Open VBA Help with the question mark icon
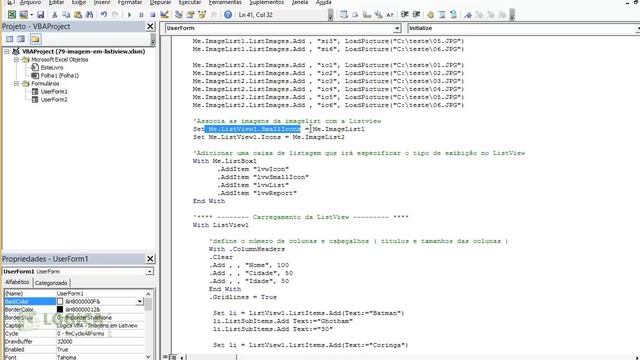 point(228,15)
